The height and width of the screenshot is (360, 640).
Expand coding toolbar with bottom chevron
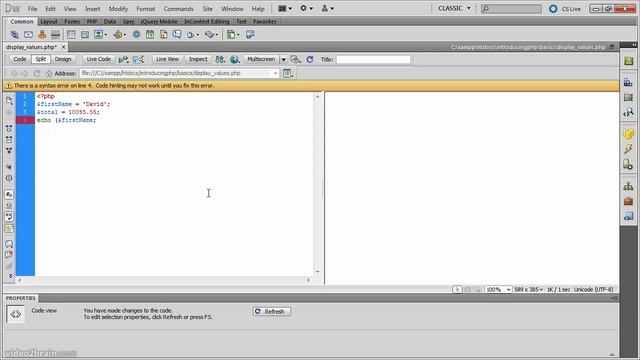10,277
